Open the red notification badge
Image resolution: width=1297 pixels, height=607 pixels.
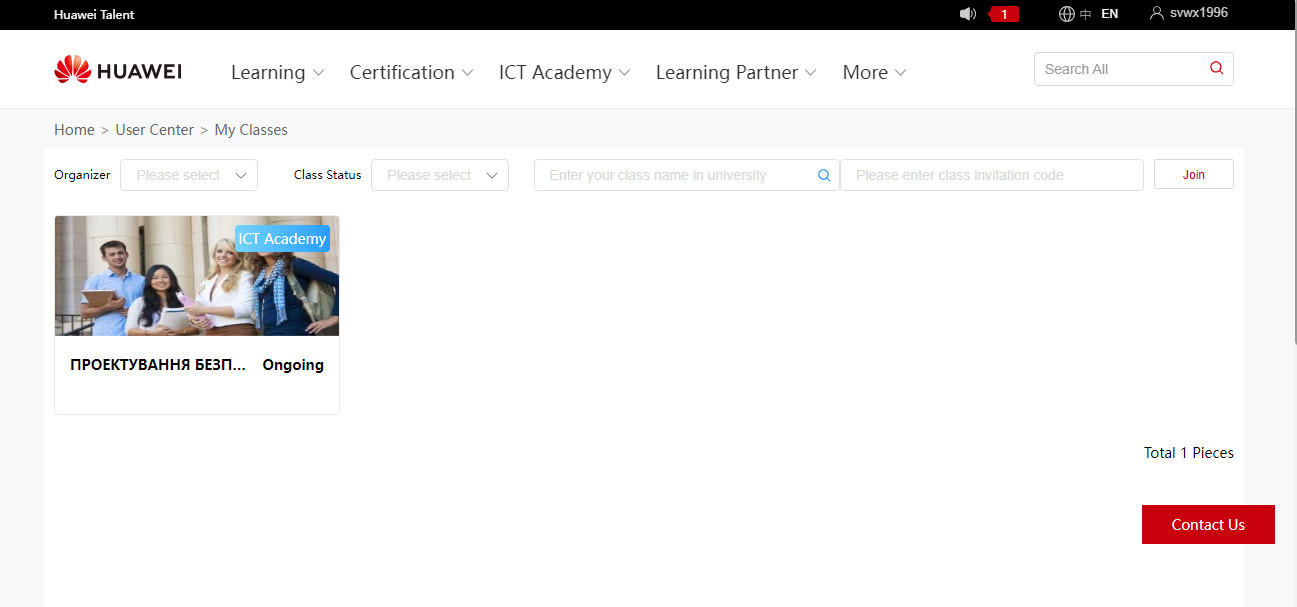click(x=1004, y=14)
